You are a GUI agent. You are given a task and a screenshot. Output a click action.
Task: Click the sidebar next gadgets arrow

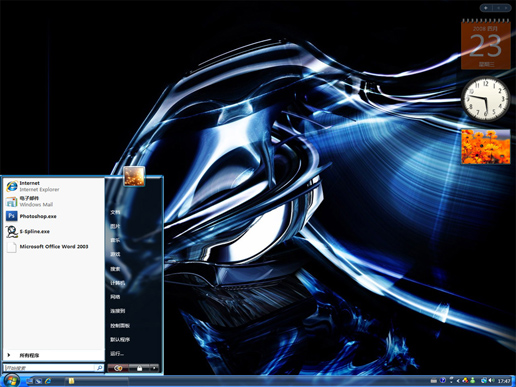[x=507, y=8]
